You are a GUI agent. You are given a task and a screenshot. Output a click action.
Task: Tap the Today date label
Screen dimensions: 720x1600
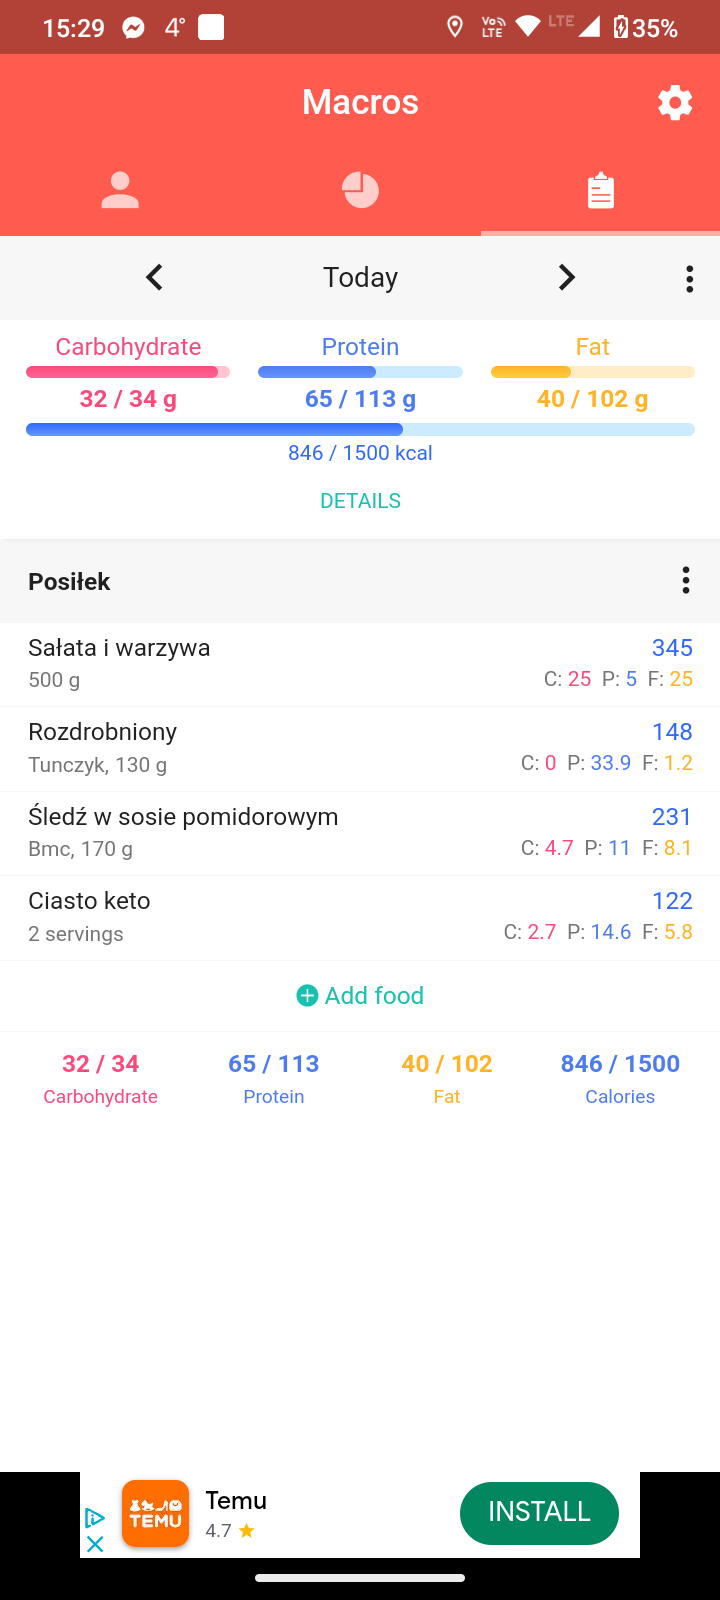click(360, 277)
